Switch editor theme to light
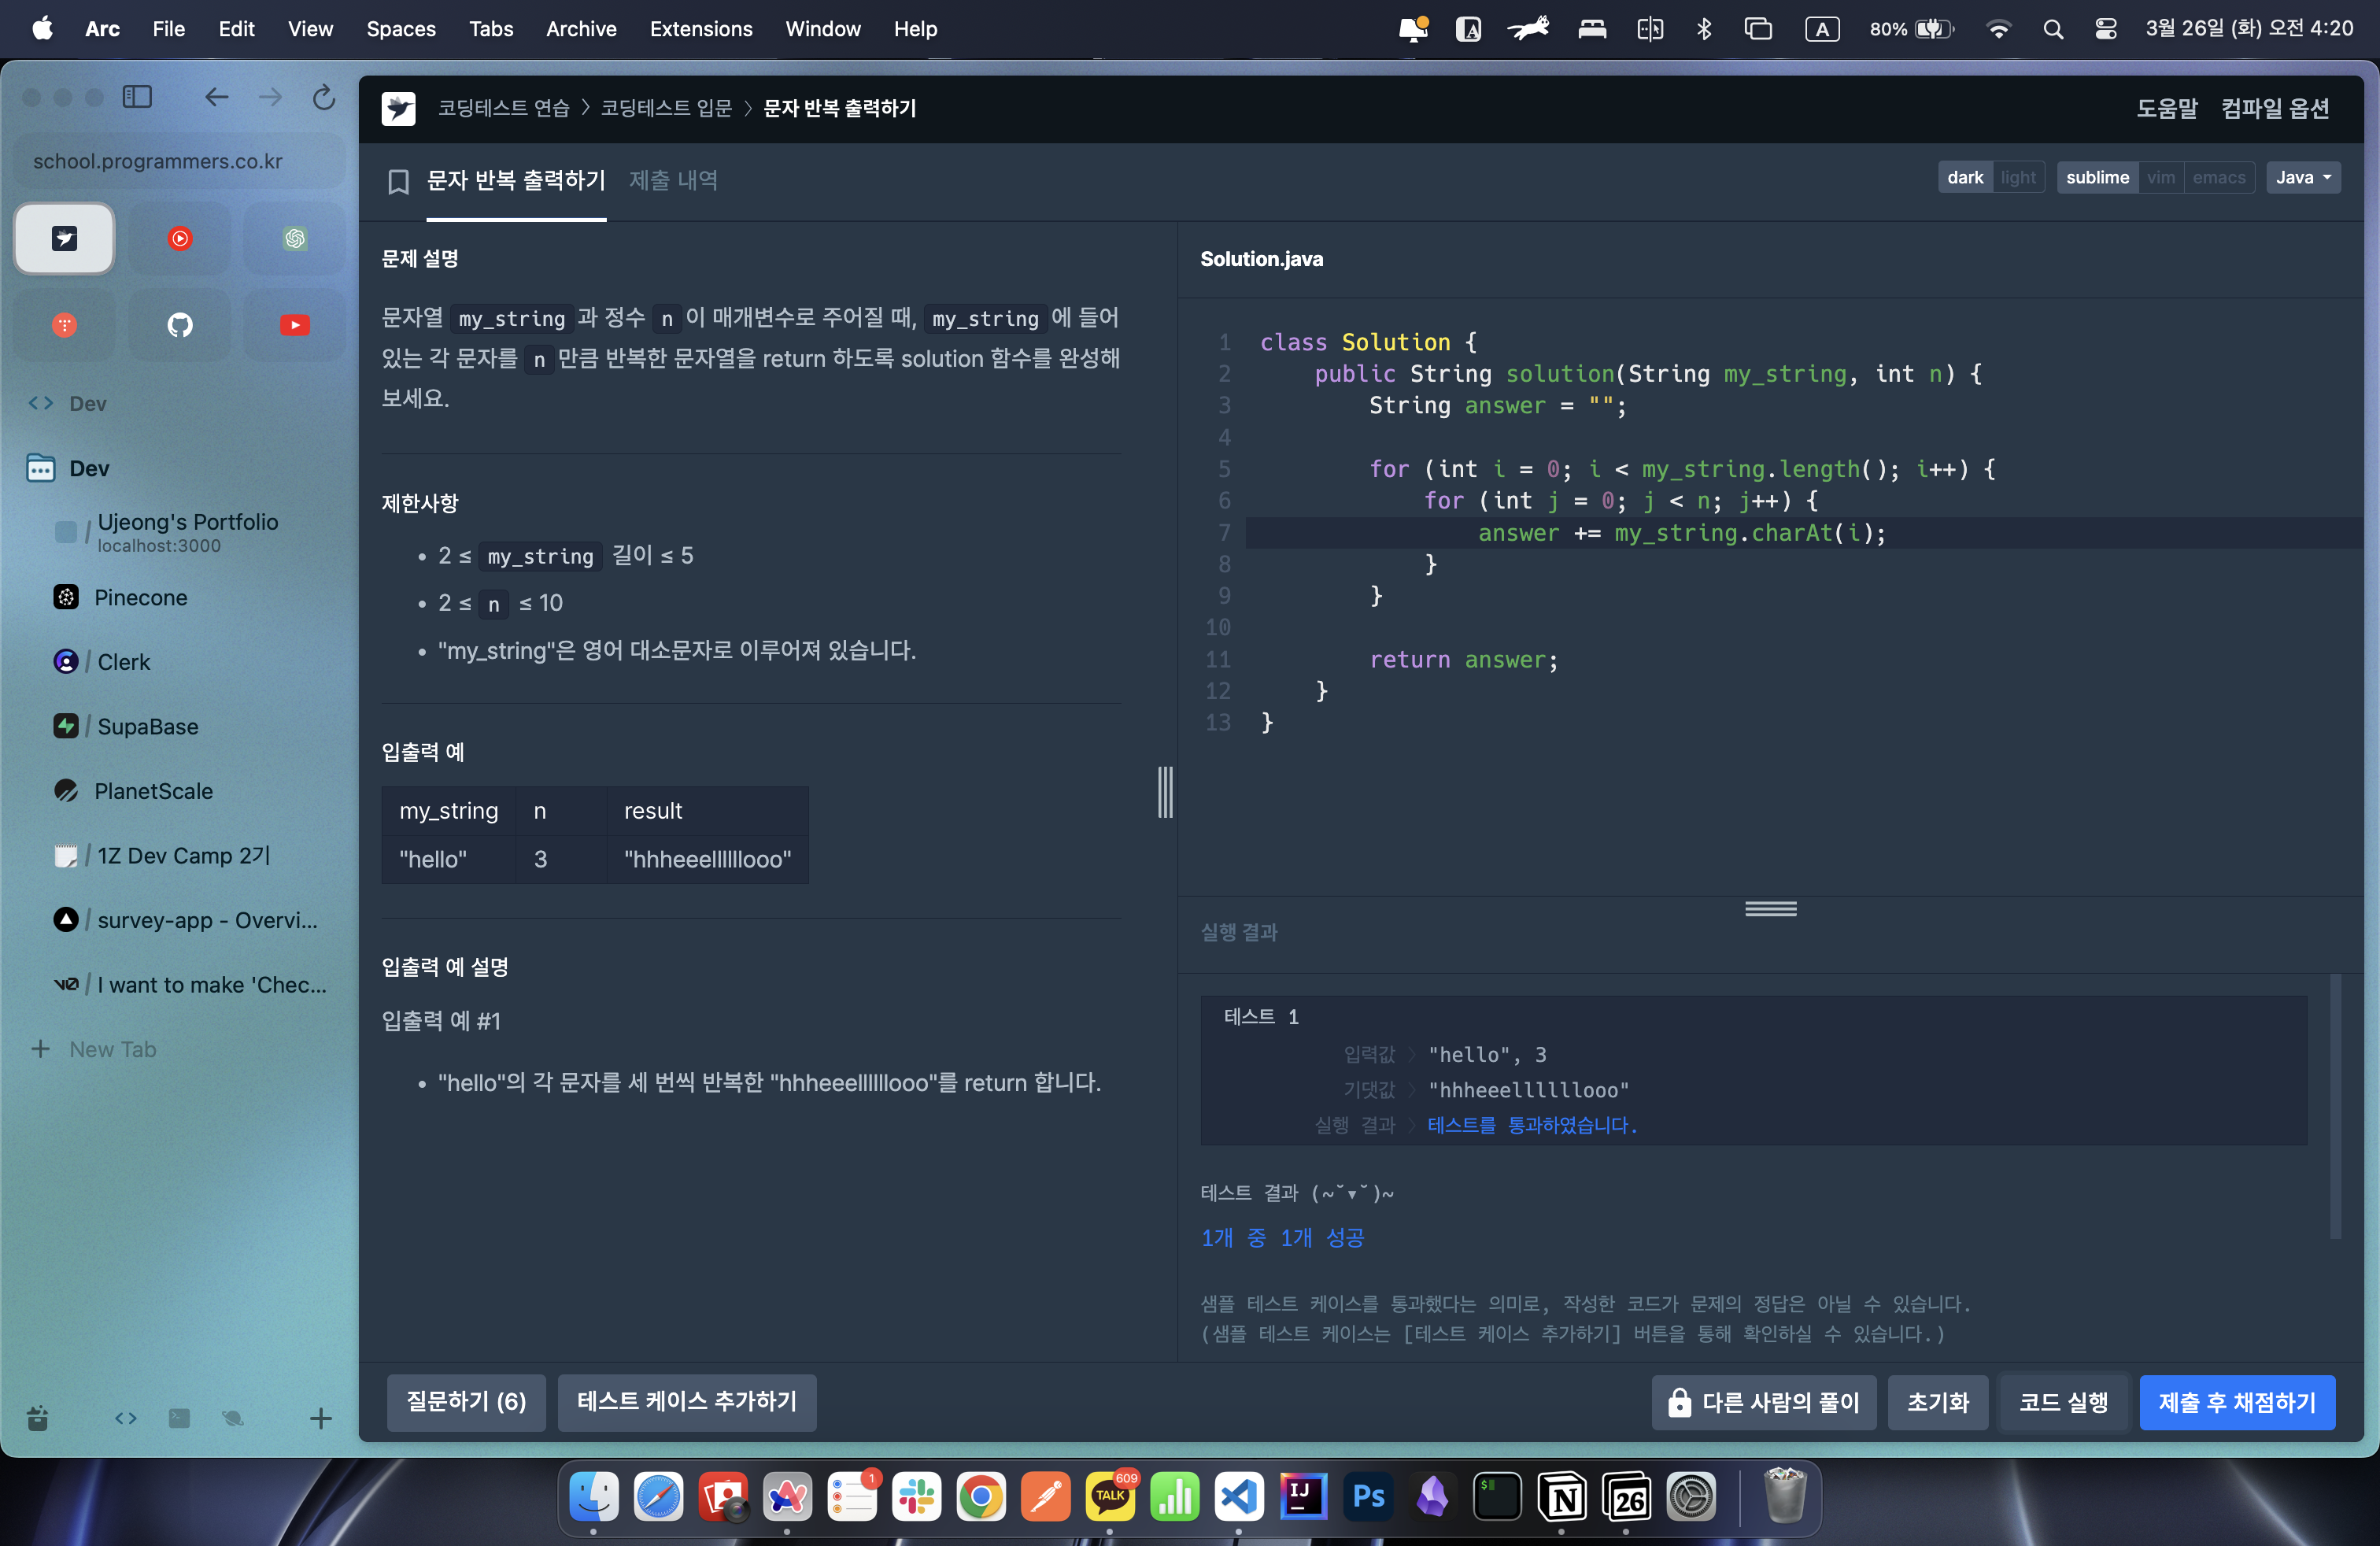2380x1546 pixels. [2018, 177]
